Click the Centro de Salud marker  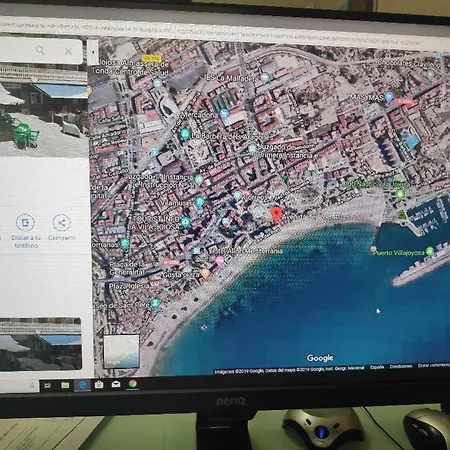tap(157, 83)
